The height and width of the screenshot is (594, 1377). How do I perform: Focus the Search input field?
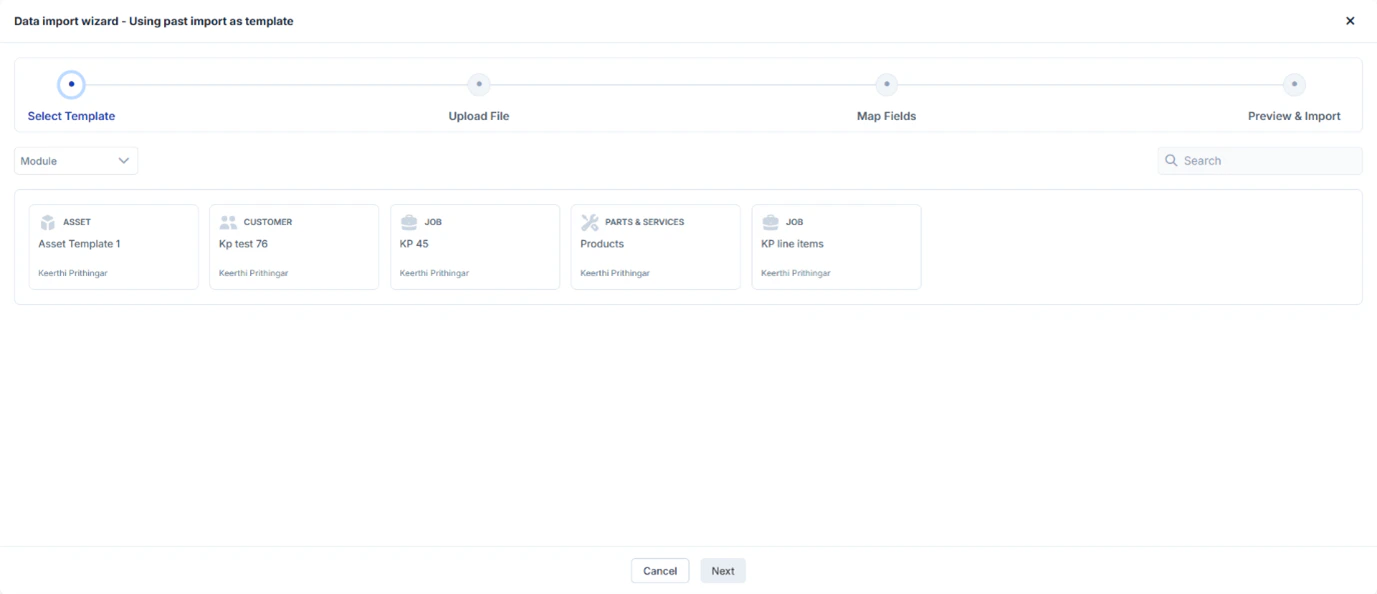[x=1260, y=161]
